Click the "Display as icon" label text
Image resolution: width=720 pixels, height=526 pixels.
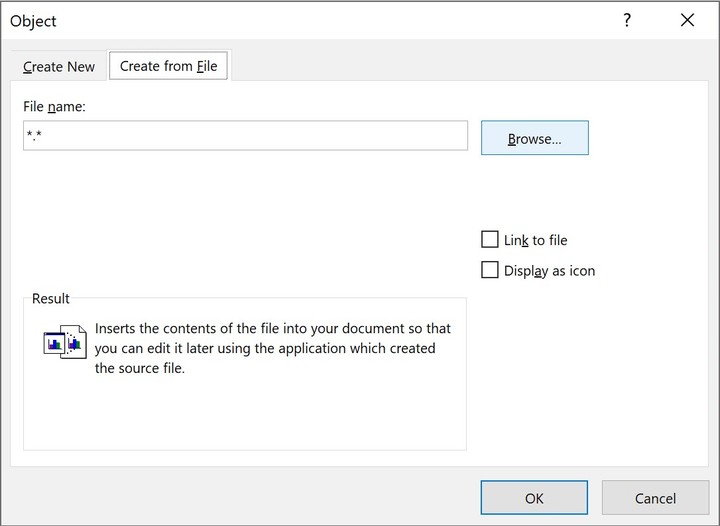click(549, 270)
